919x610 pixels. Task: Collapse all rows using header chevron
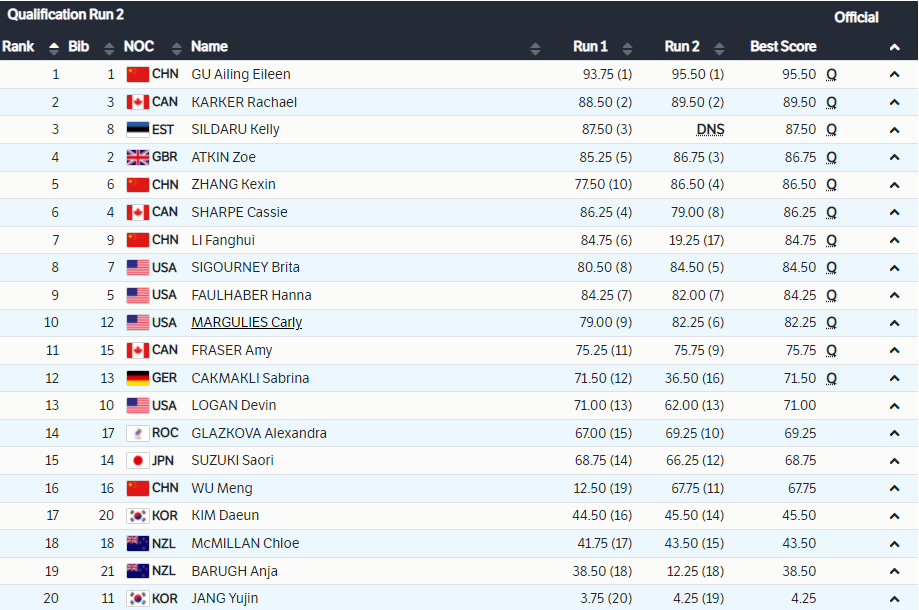894,47
